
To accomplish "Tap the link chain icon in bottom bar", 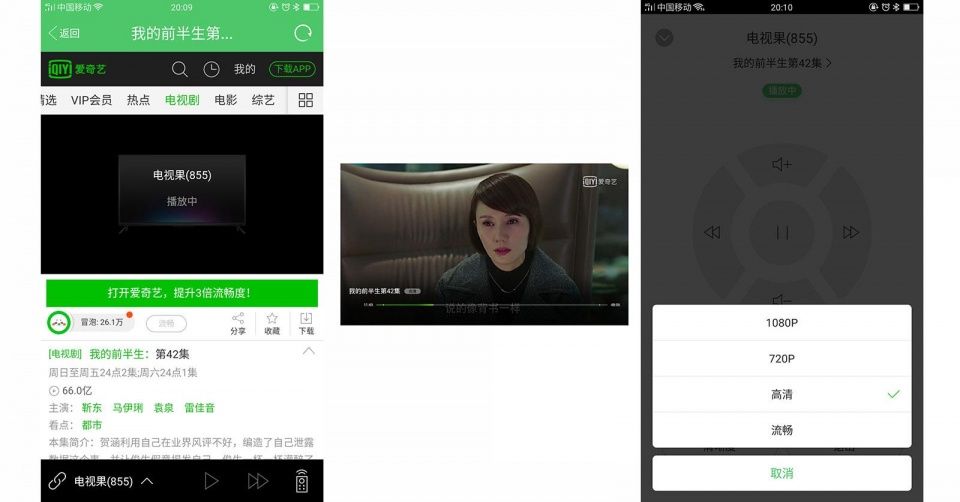I will [x=57, y=481].
